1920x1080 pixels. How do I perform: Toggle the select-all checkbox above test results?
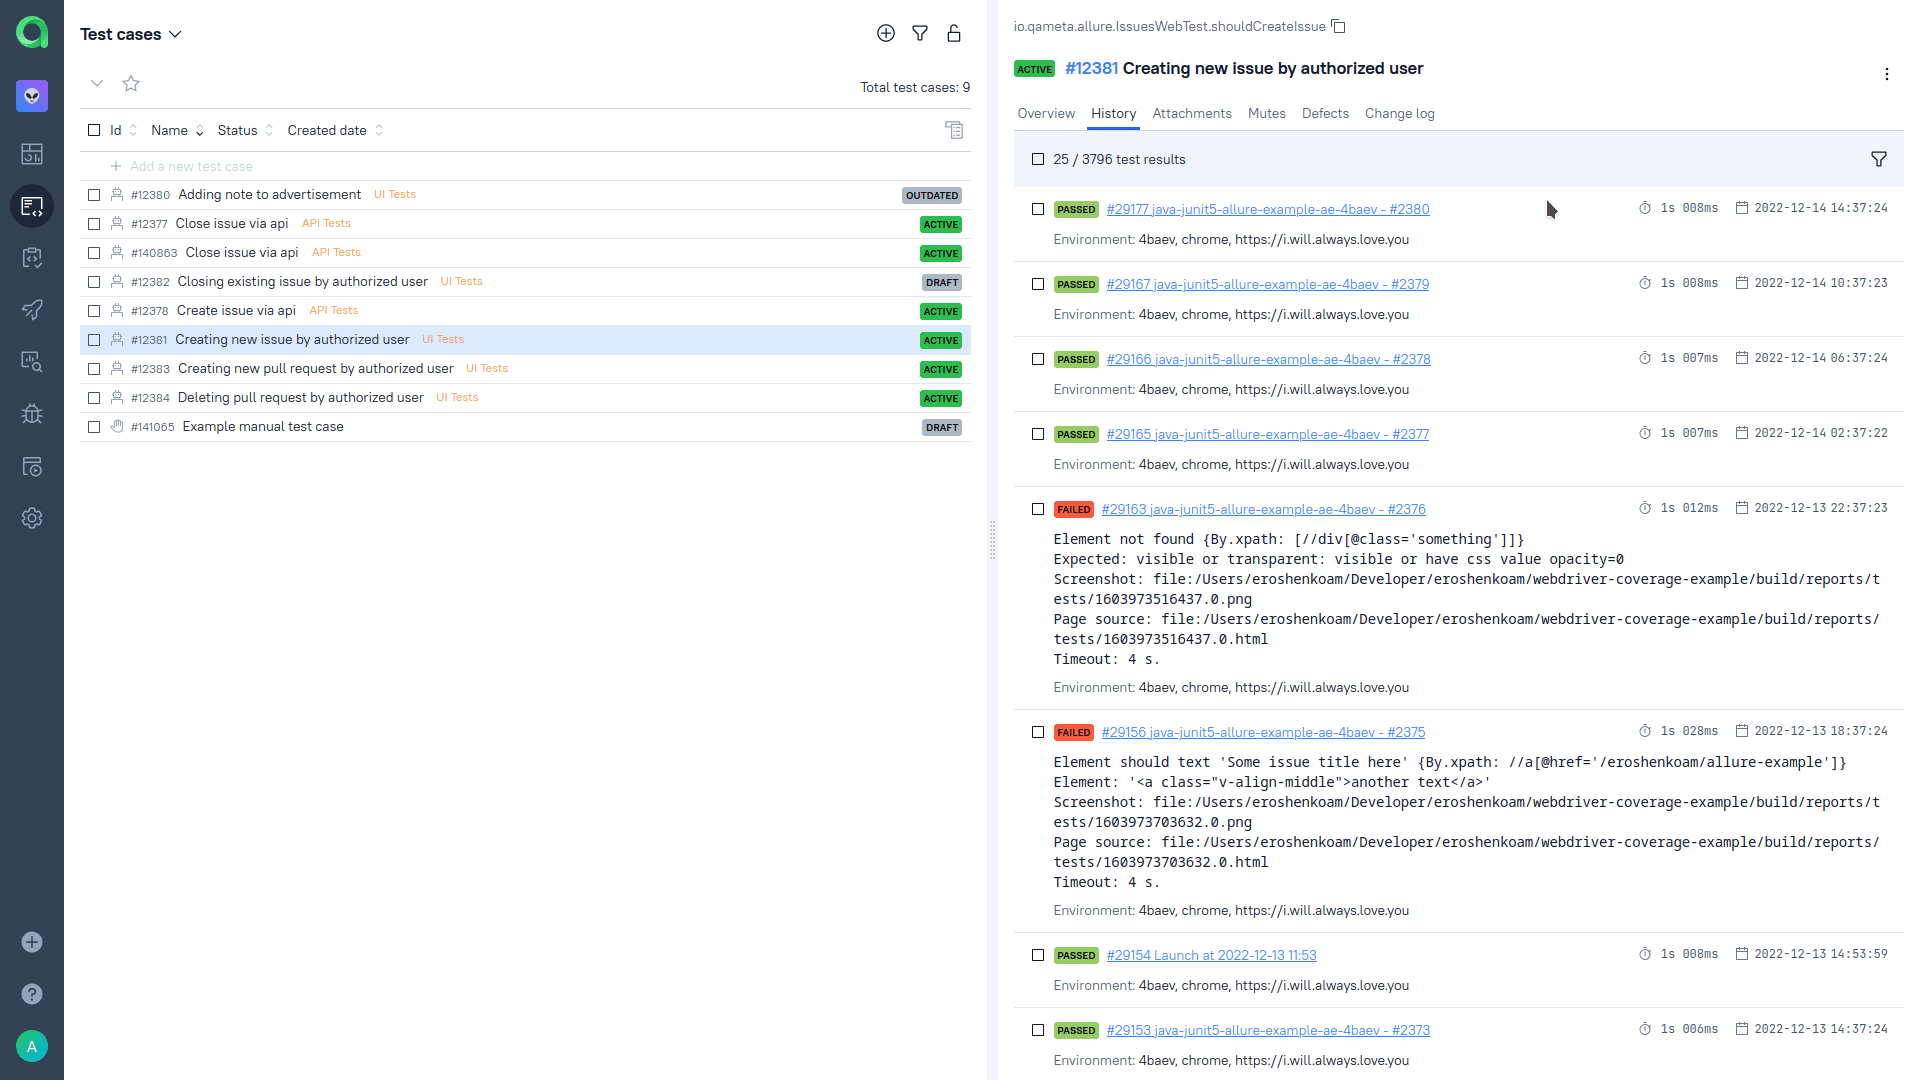click(1038, 158)
